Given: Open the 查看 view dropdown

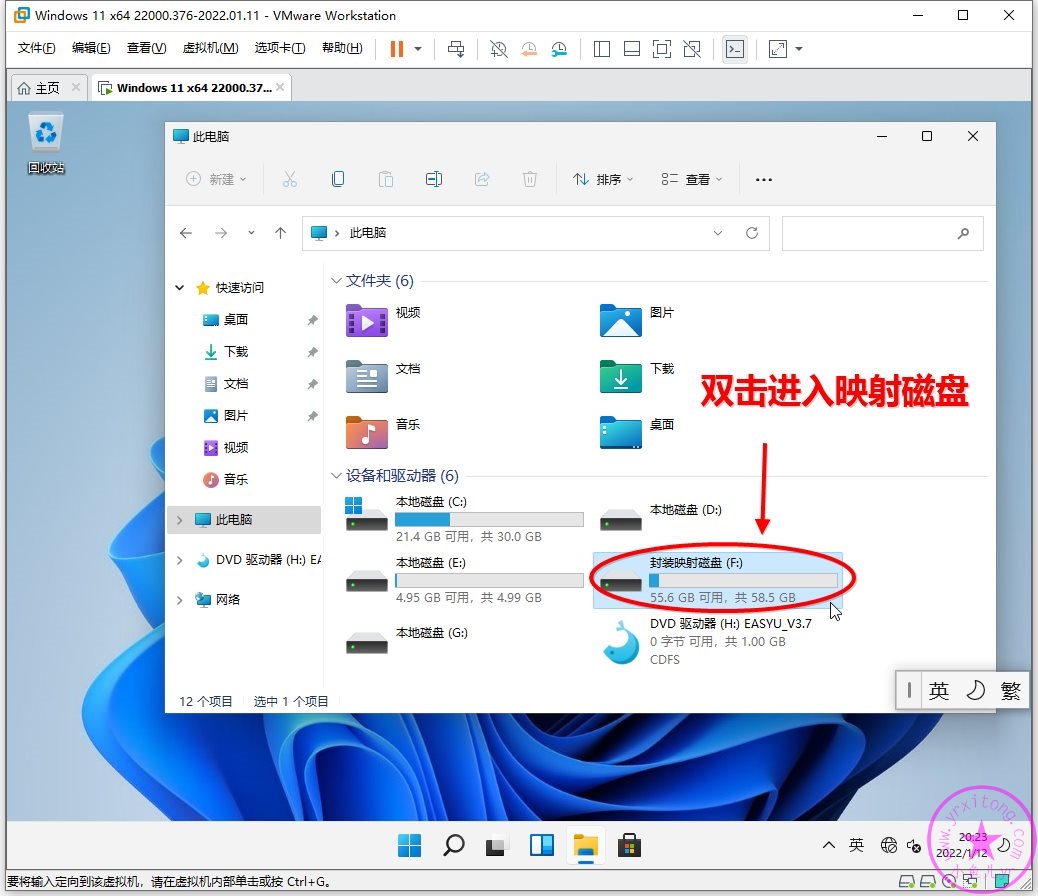Looking at the screenshot, I should 692,179.
